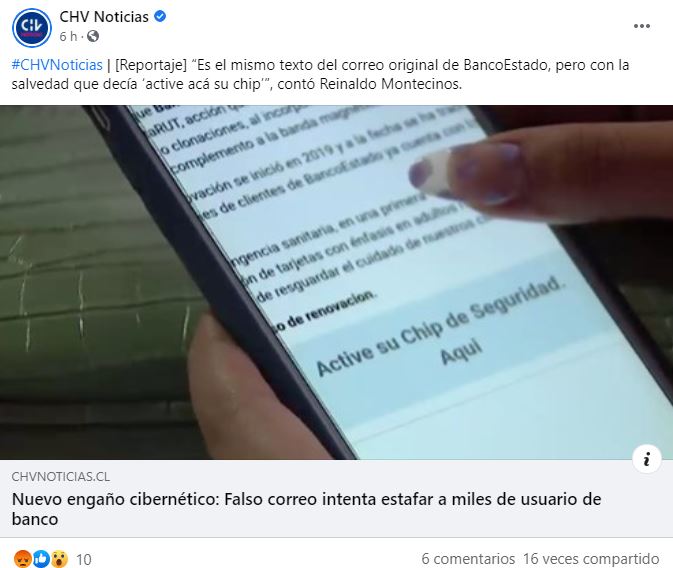673x568 pixels.
Task: Open the #CHVNoticias hashtag link
Action: (x=57, y=65)
